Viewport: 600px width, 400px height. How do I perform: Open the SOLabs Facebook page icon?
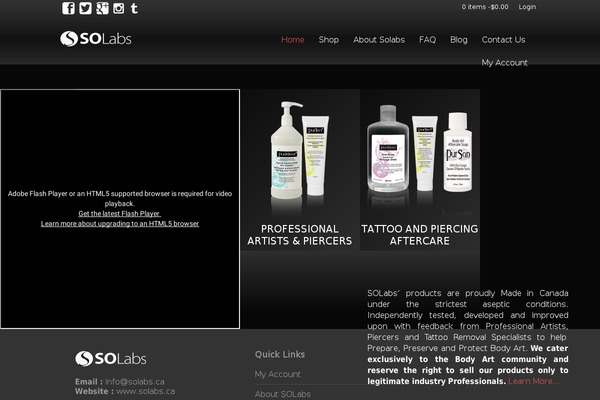(x=68, y=8)
